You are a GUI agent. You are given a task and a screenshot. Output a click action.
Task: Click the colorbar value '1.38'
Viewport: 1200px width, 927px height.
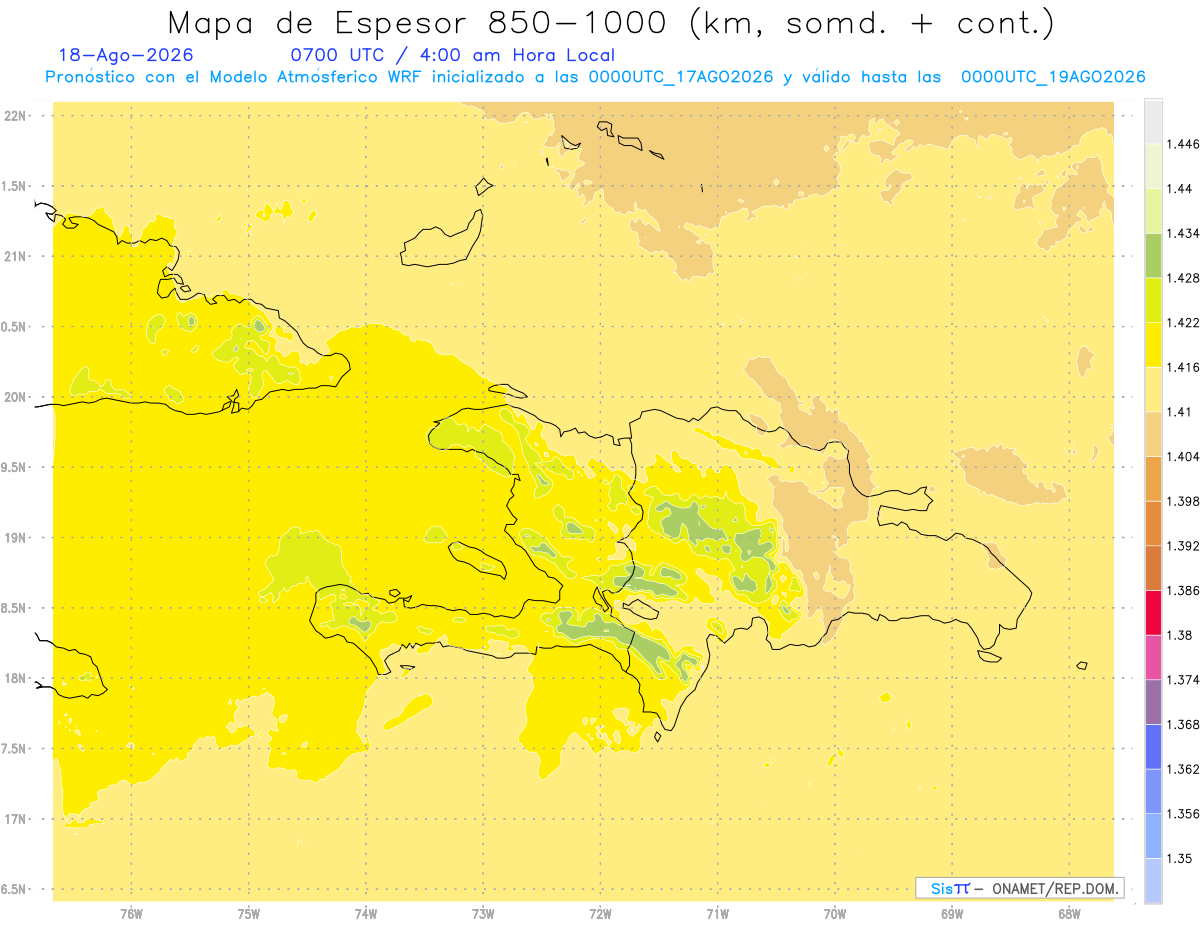[x=1178, y=635]
